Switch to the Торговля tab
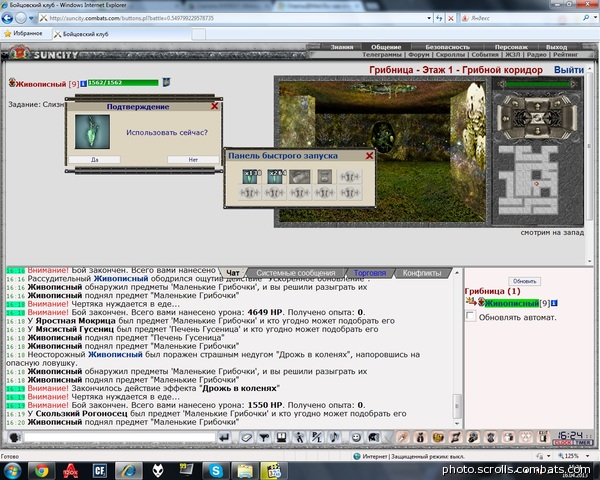The height and width of the screenshot is (480, 600). pos(370,273)
